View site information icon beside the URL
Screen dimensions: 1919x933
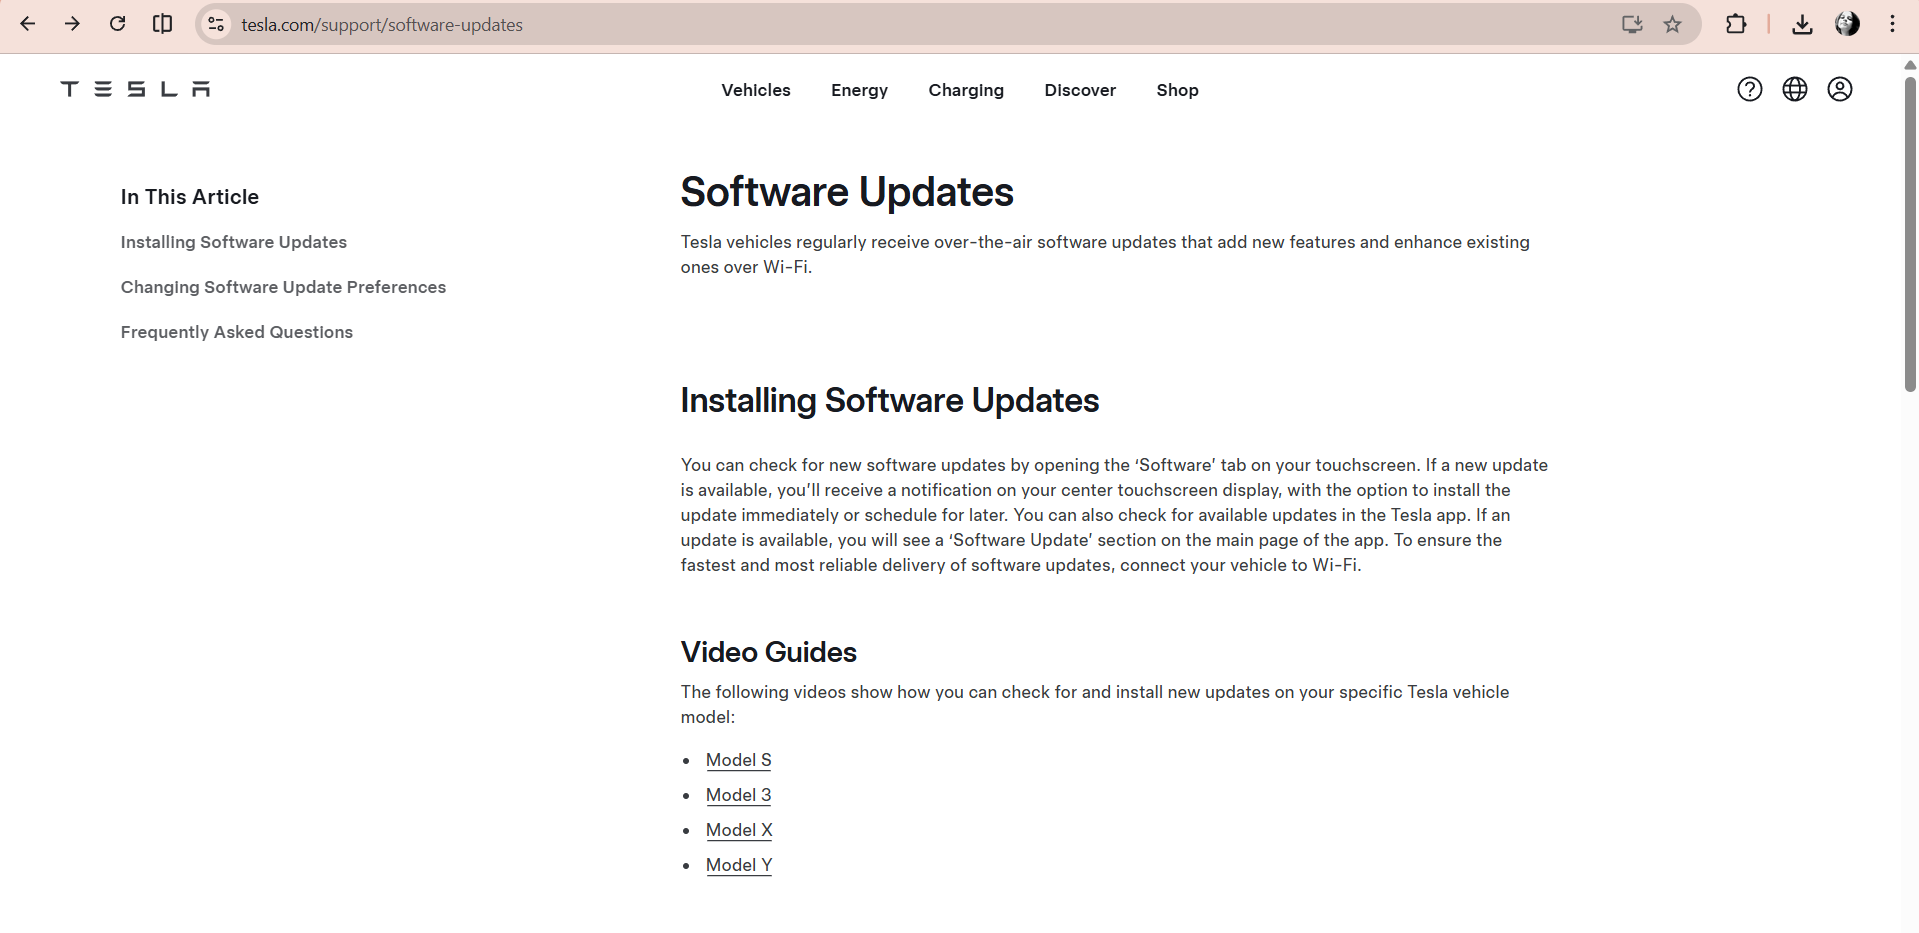(216, 25)
